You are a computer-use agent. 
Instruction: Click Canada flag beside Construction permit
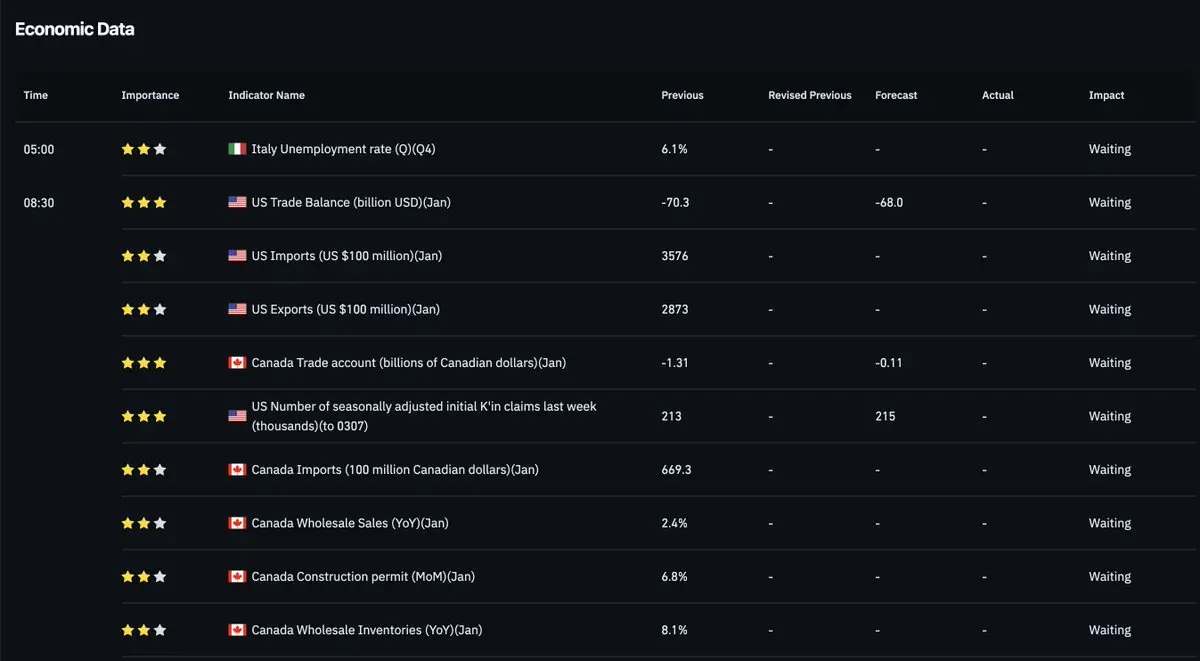(x=237, y=577)
